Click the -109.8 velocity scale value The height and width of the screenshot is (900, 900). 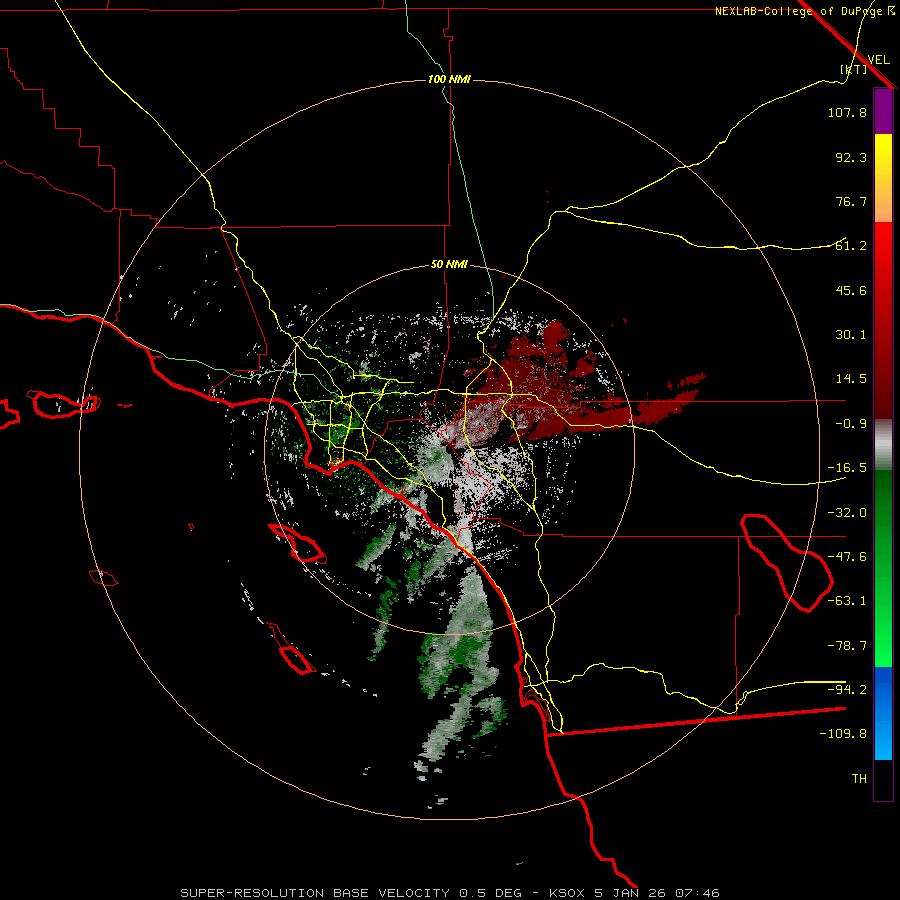pyautogui.click(x=843, y=734)
